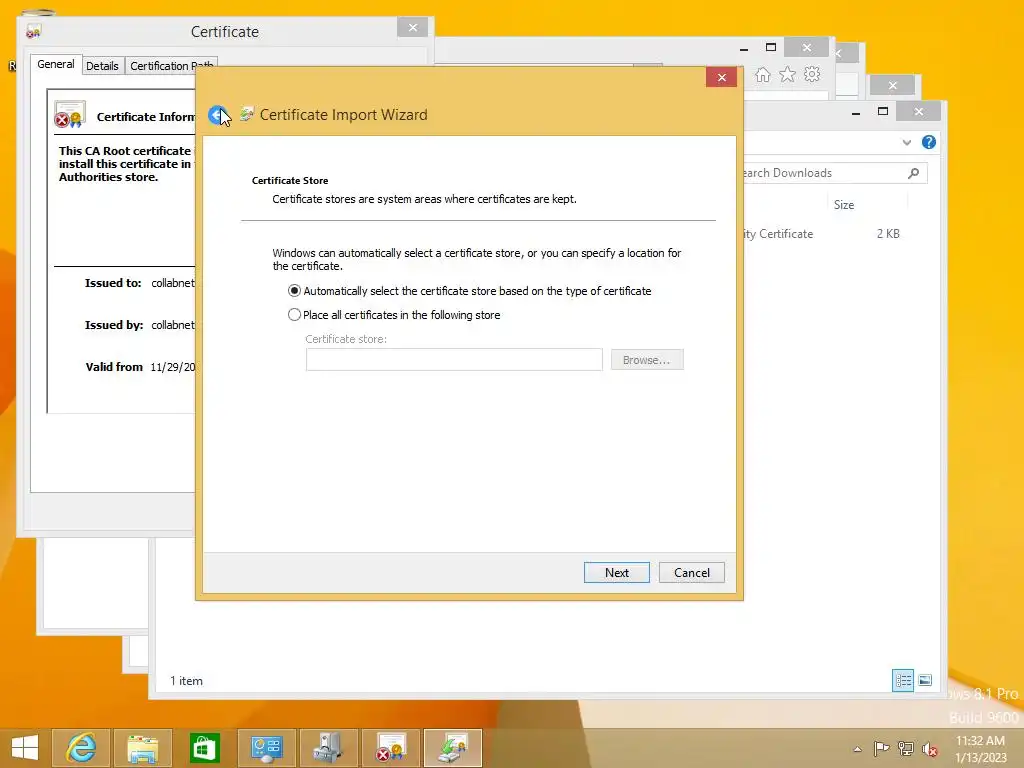Close the Certificate dialog window
Viewport: 1024px width, 768px height.
[413, 27]
